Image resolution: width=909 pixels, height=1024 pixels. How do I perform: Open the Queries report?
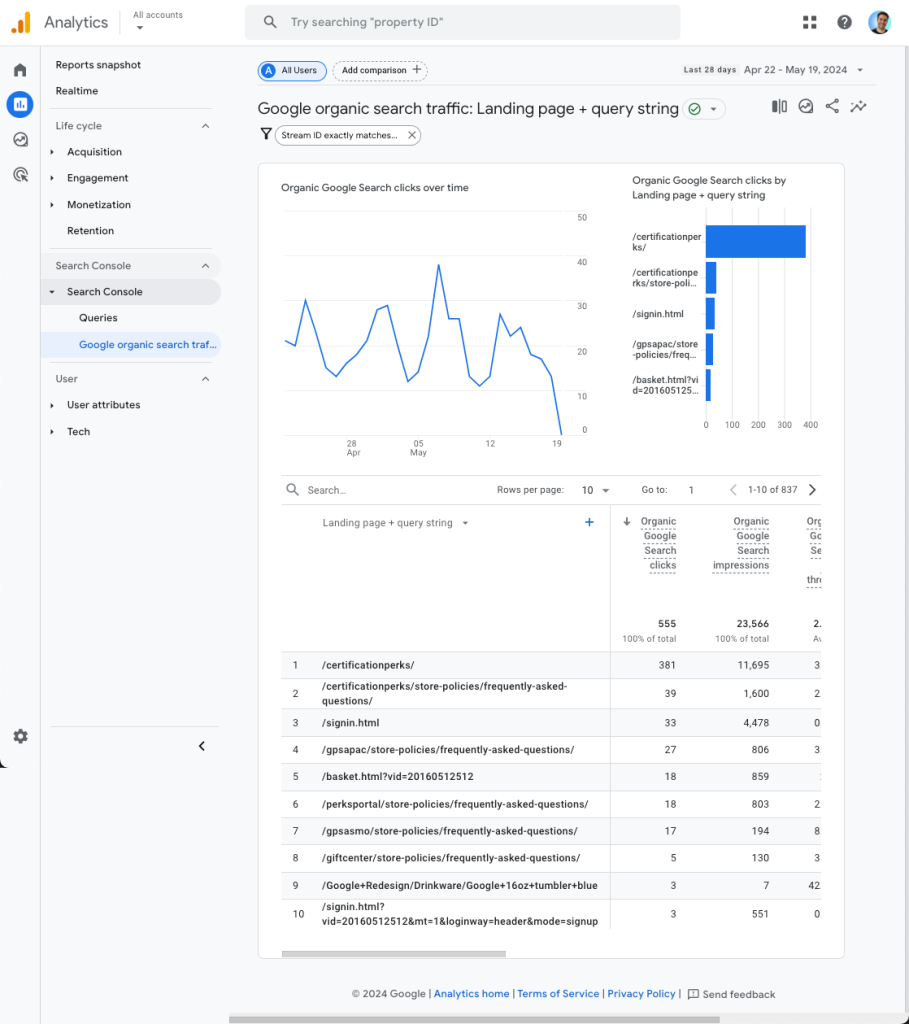98,318
